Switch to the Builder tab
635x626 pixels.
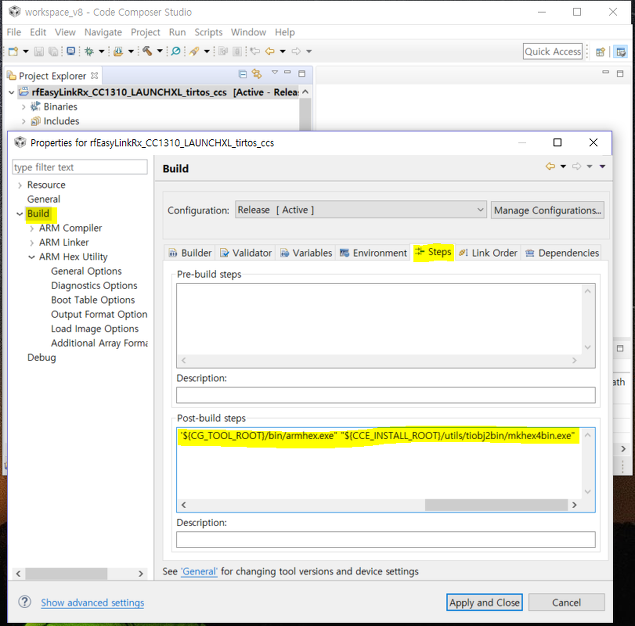(190, 253)
